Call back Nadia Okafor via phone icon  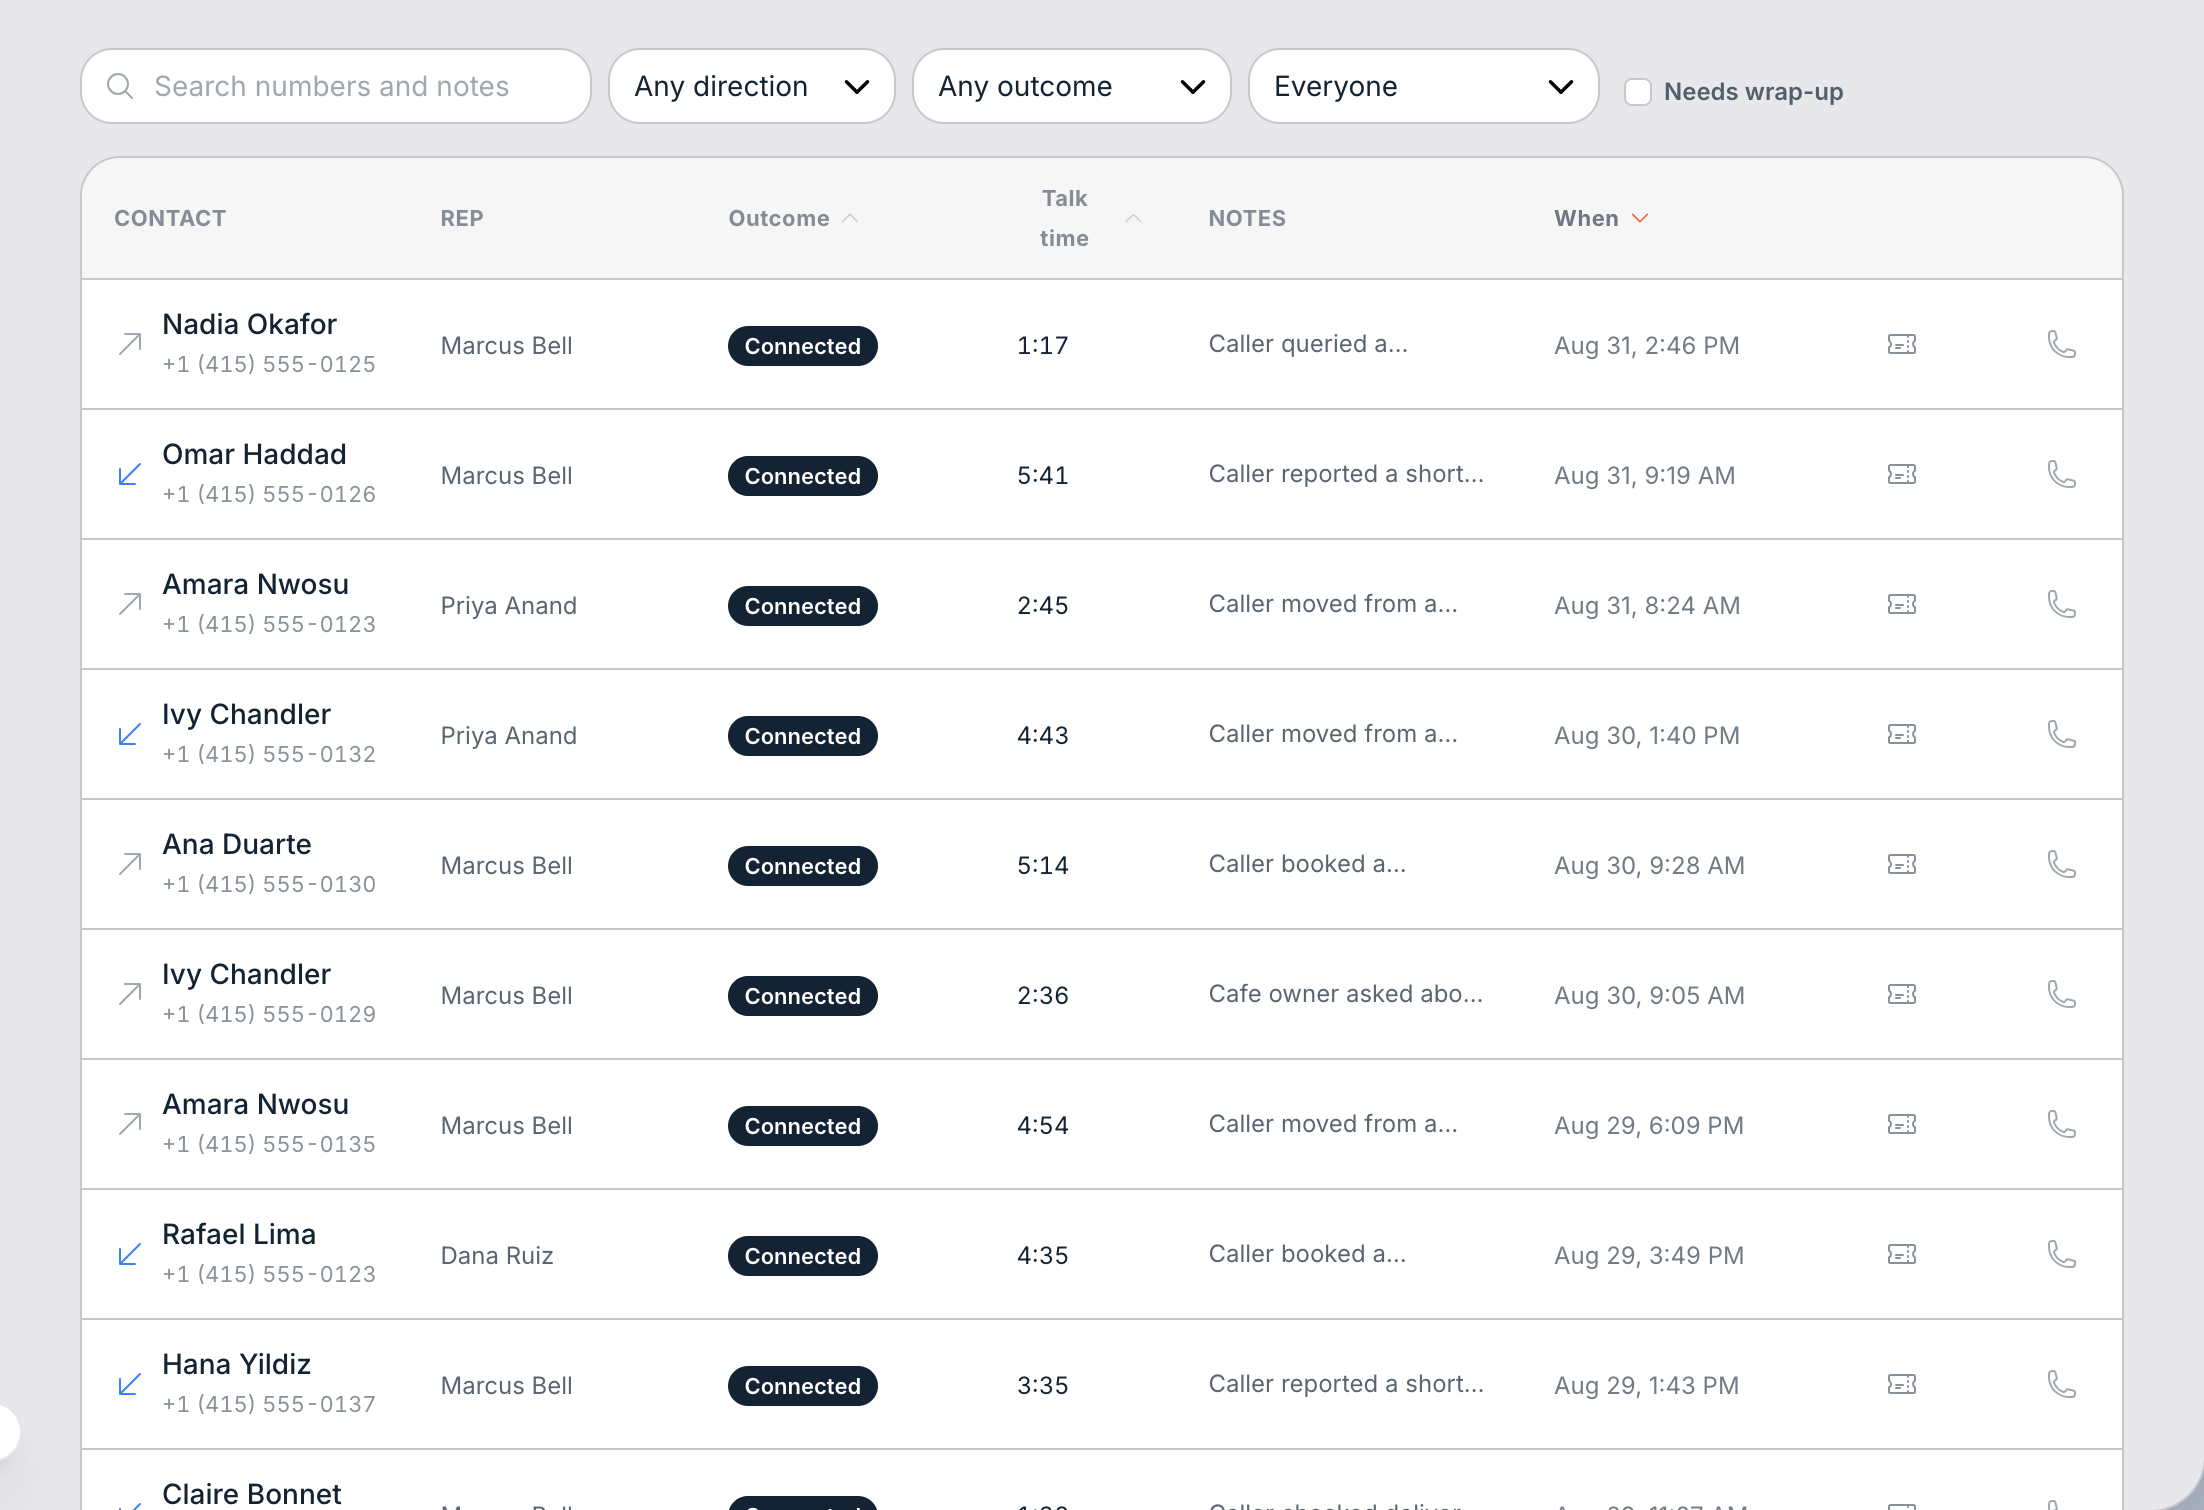[x=2061, y=344]
